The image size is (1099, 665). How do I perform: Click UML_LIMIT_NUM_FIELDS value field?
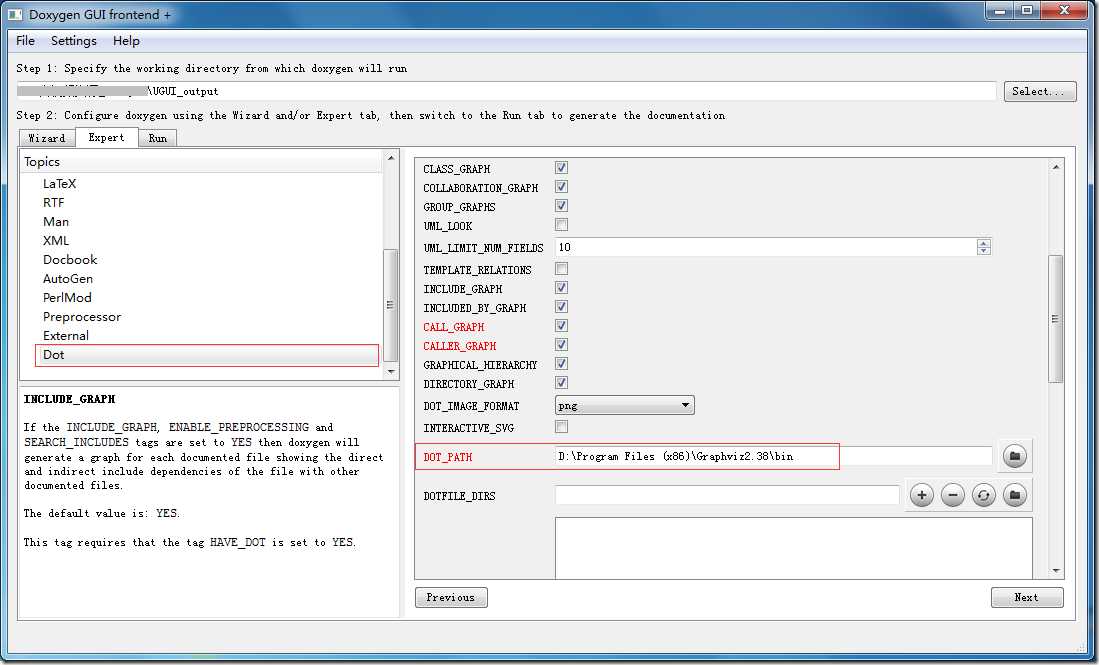[x=766, y=247]
